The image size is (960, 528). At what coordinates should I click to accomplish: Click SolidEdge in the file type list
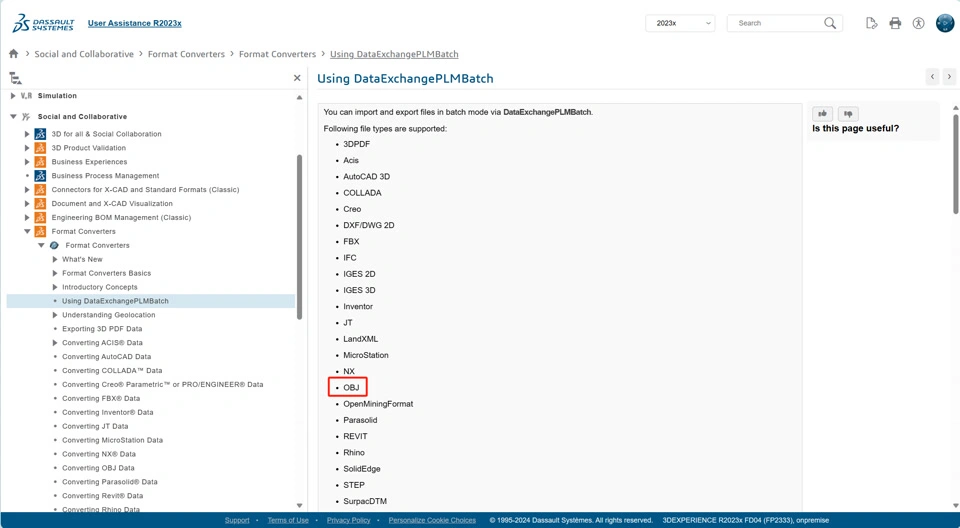[362, 469]
